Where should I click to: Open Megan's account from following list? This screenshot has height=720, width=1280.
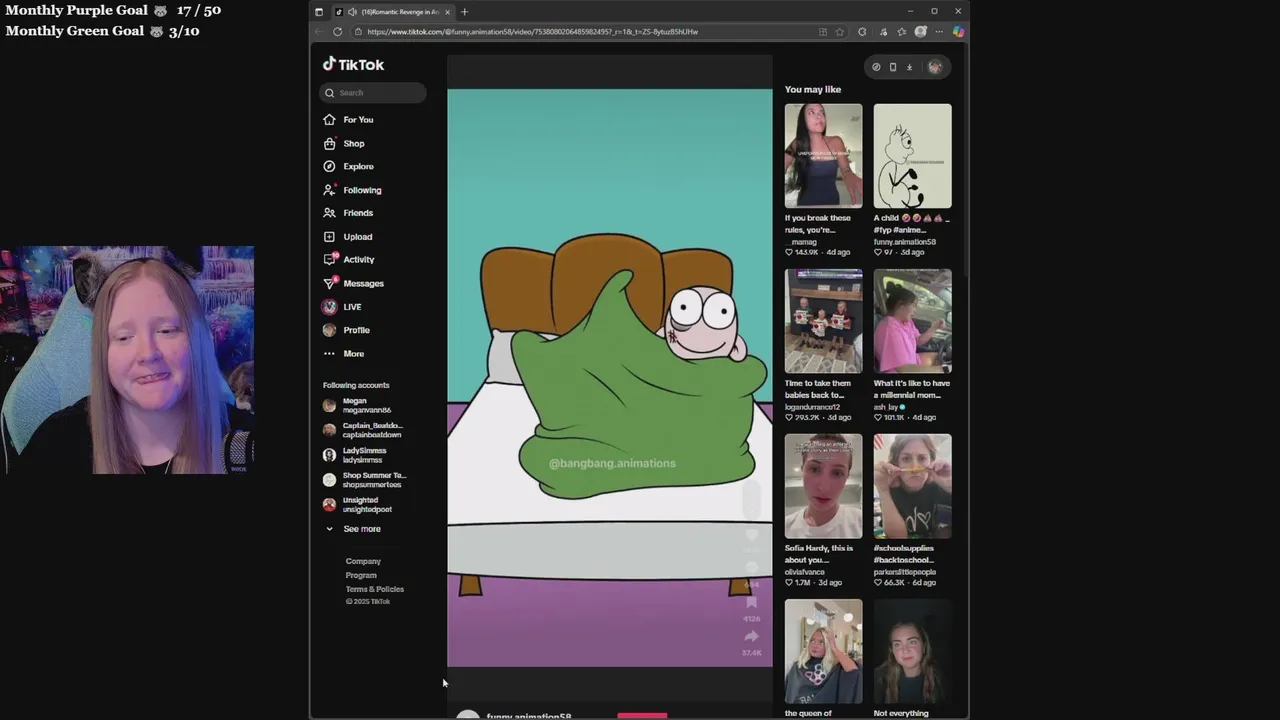357,406
